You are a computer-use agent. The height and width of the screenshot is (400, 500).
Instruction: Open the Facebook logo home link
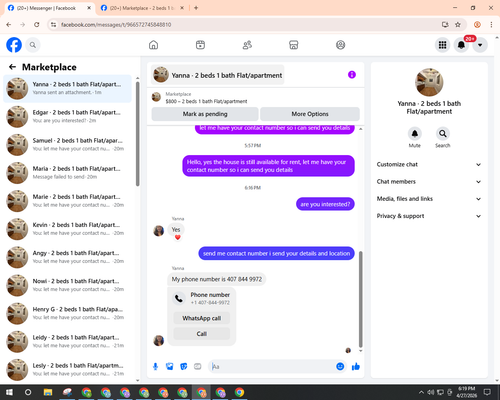tap(14, 45)
